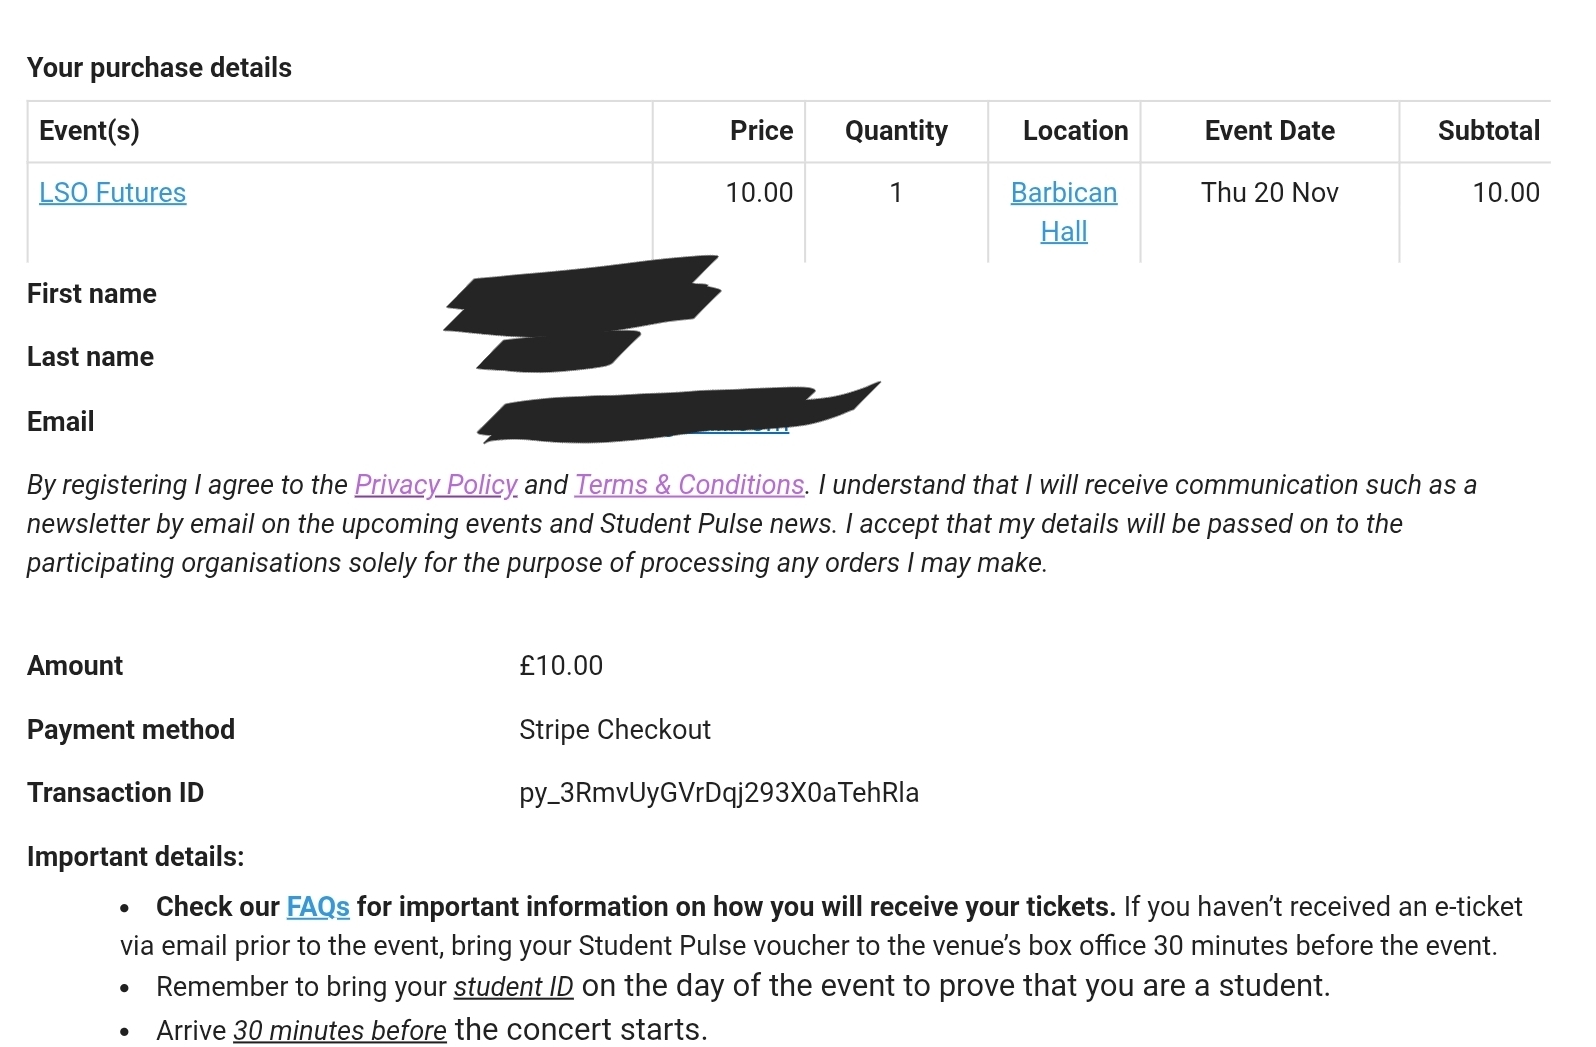
Task: Click the 'Your purchase details' heading
Action: coord(159,68)
